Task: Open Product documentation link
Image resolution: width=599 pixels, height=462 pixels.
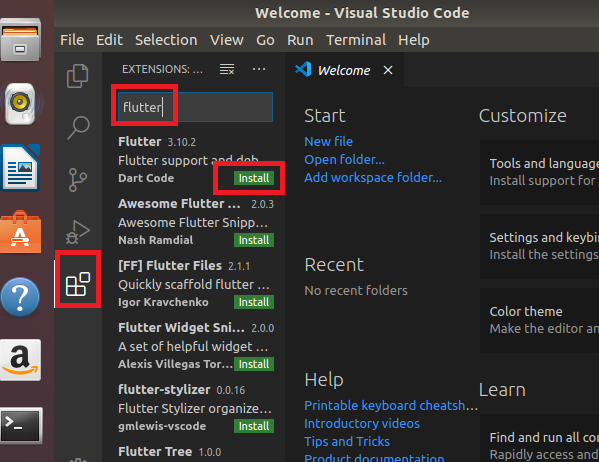Action: [374, 457]
